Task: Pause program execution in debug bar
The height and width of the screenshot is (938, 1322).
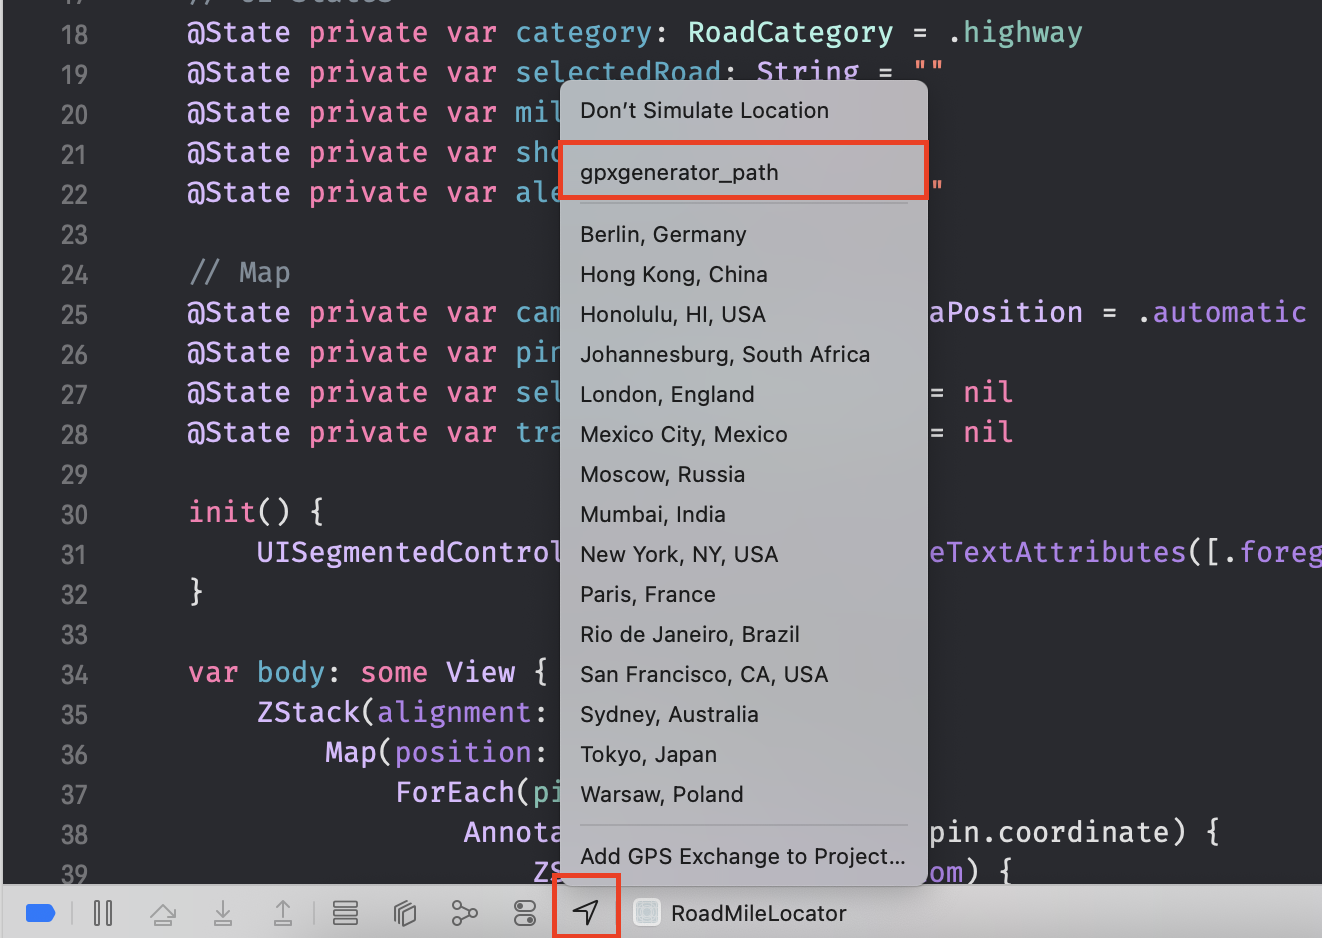Action: coord(103,913)
